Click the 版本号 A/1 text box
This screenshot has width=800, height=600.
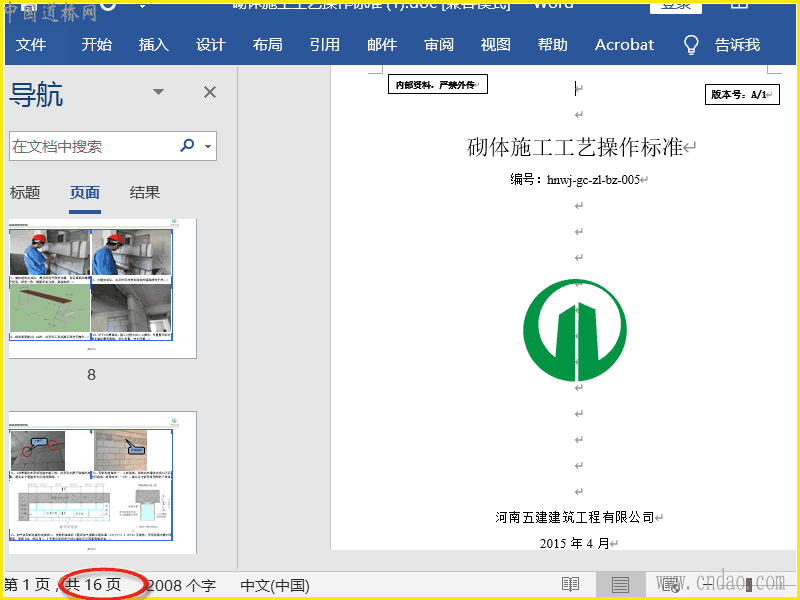[x=742, y=94]
